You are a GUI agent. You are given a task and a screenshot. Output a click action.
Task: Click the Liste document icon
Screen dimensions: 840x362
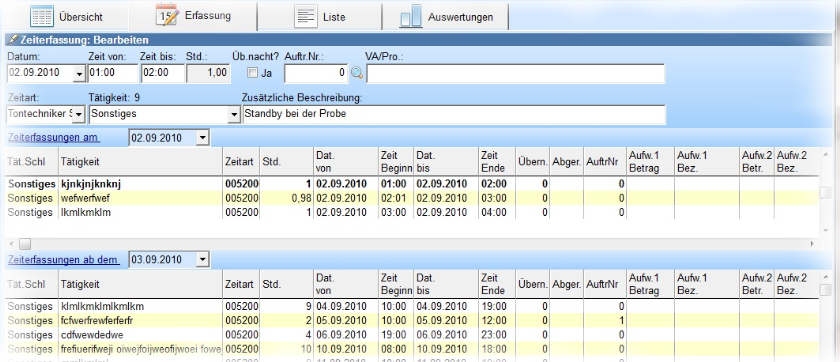pos(306,16)
